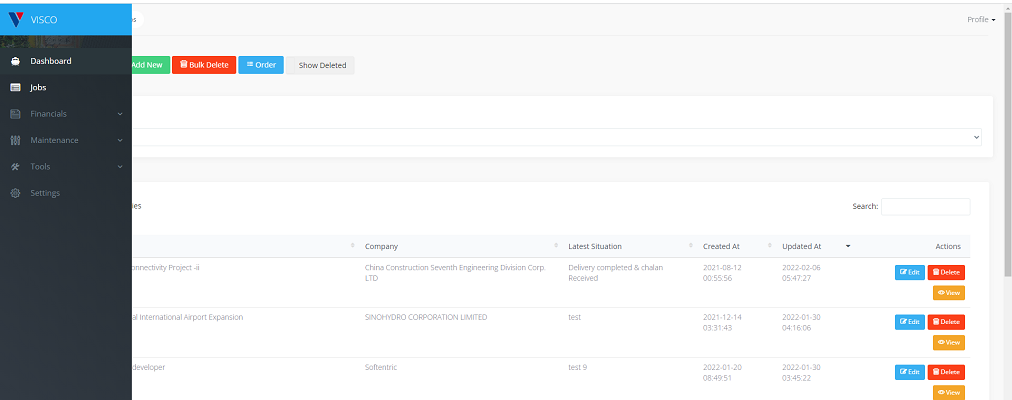Expand the Financials menu chevron
Image resolution: width=1012 pixels, height=400 pixels.
[x=120, y=114]
